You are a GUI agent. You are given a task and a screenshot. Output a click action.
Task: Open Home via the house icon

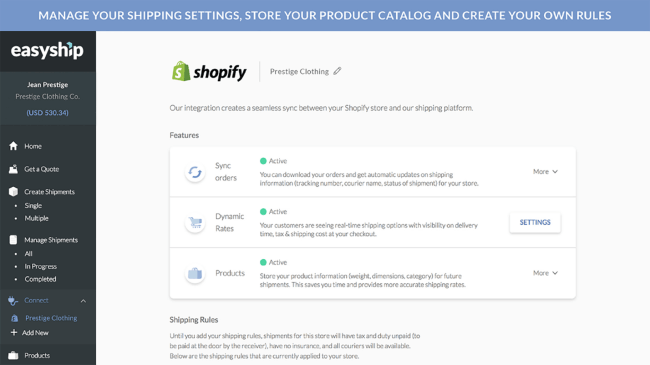pyautogui.click(x=13, y=146)
